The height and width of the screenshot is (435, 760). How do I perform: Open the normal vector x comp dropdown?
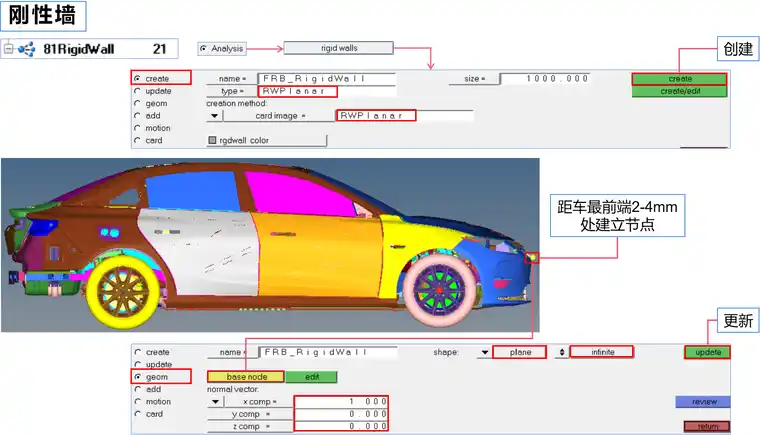(x=214, y=402)
